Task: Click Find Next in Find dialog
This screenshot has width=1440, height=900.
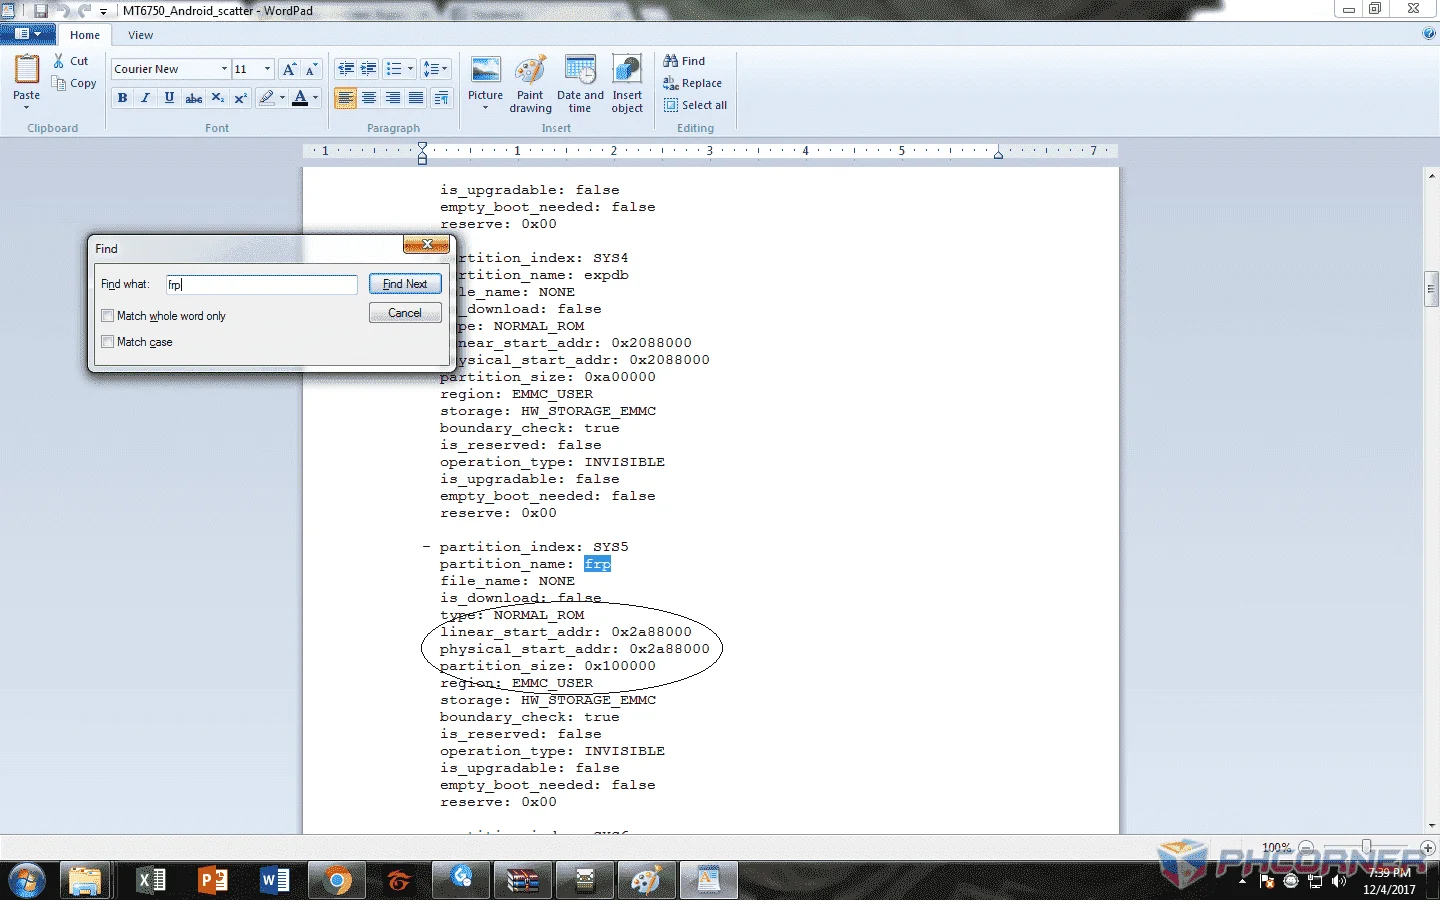Action: tap(405, 284)
